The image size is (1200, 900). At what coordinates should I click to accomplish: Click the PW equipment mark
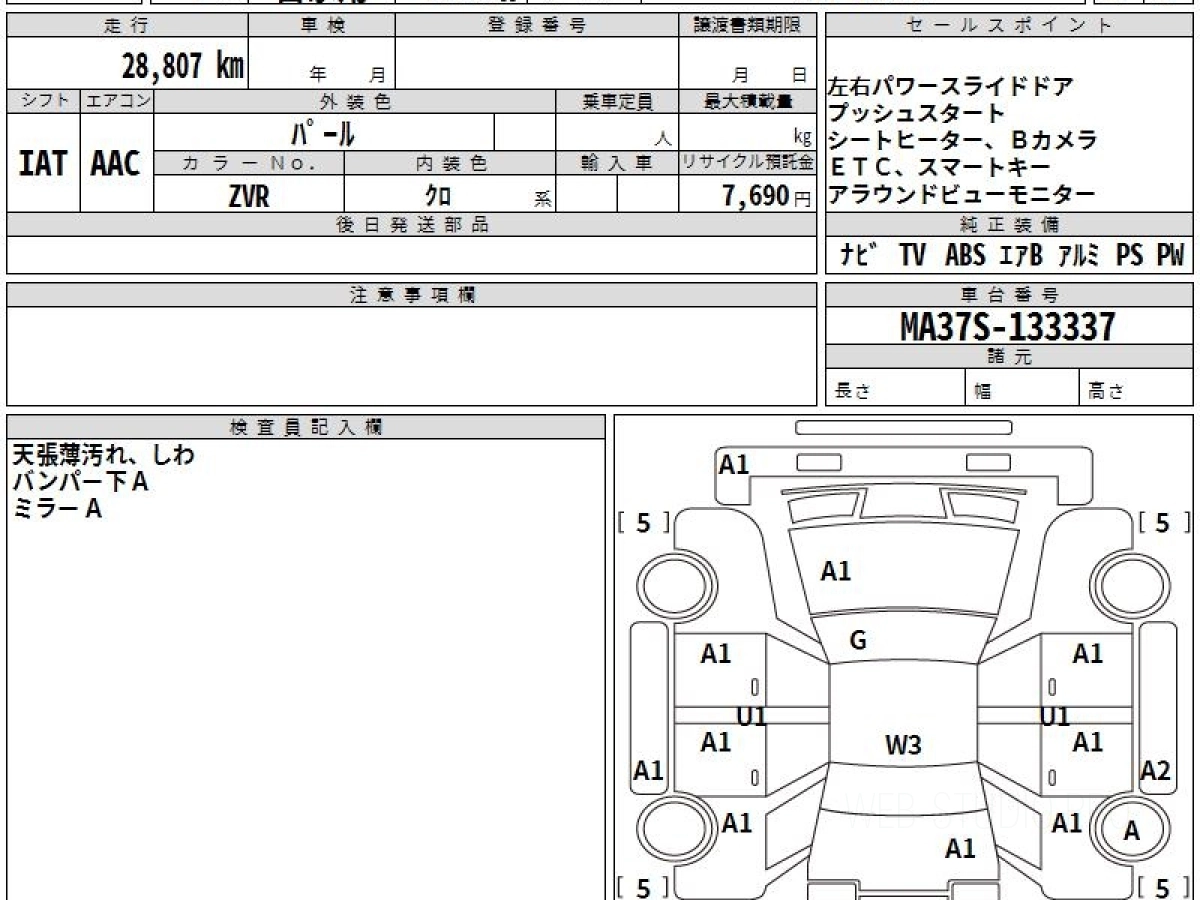click(1171, 256)
